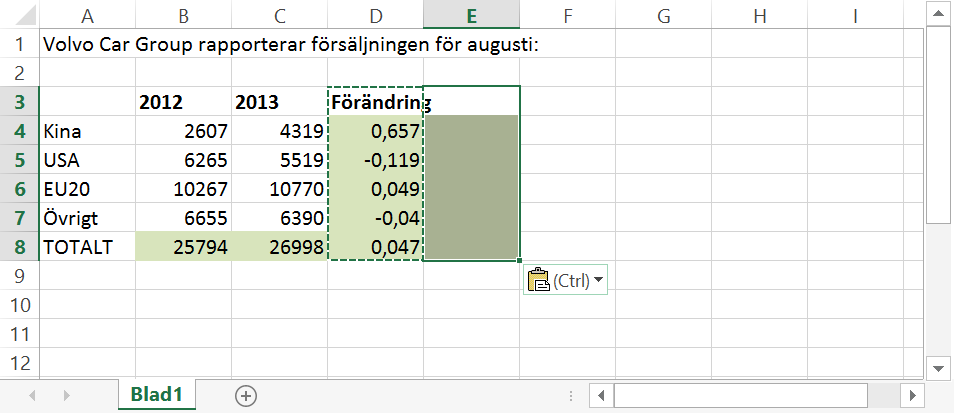Screen dimensions: 954x413
Task: Click horizontal scrollbar right arrow
Action: [x=913, y=396]
